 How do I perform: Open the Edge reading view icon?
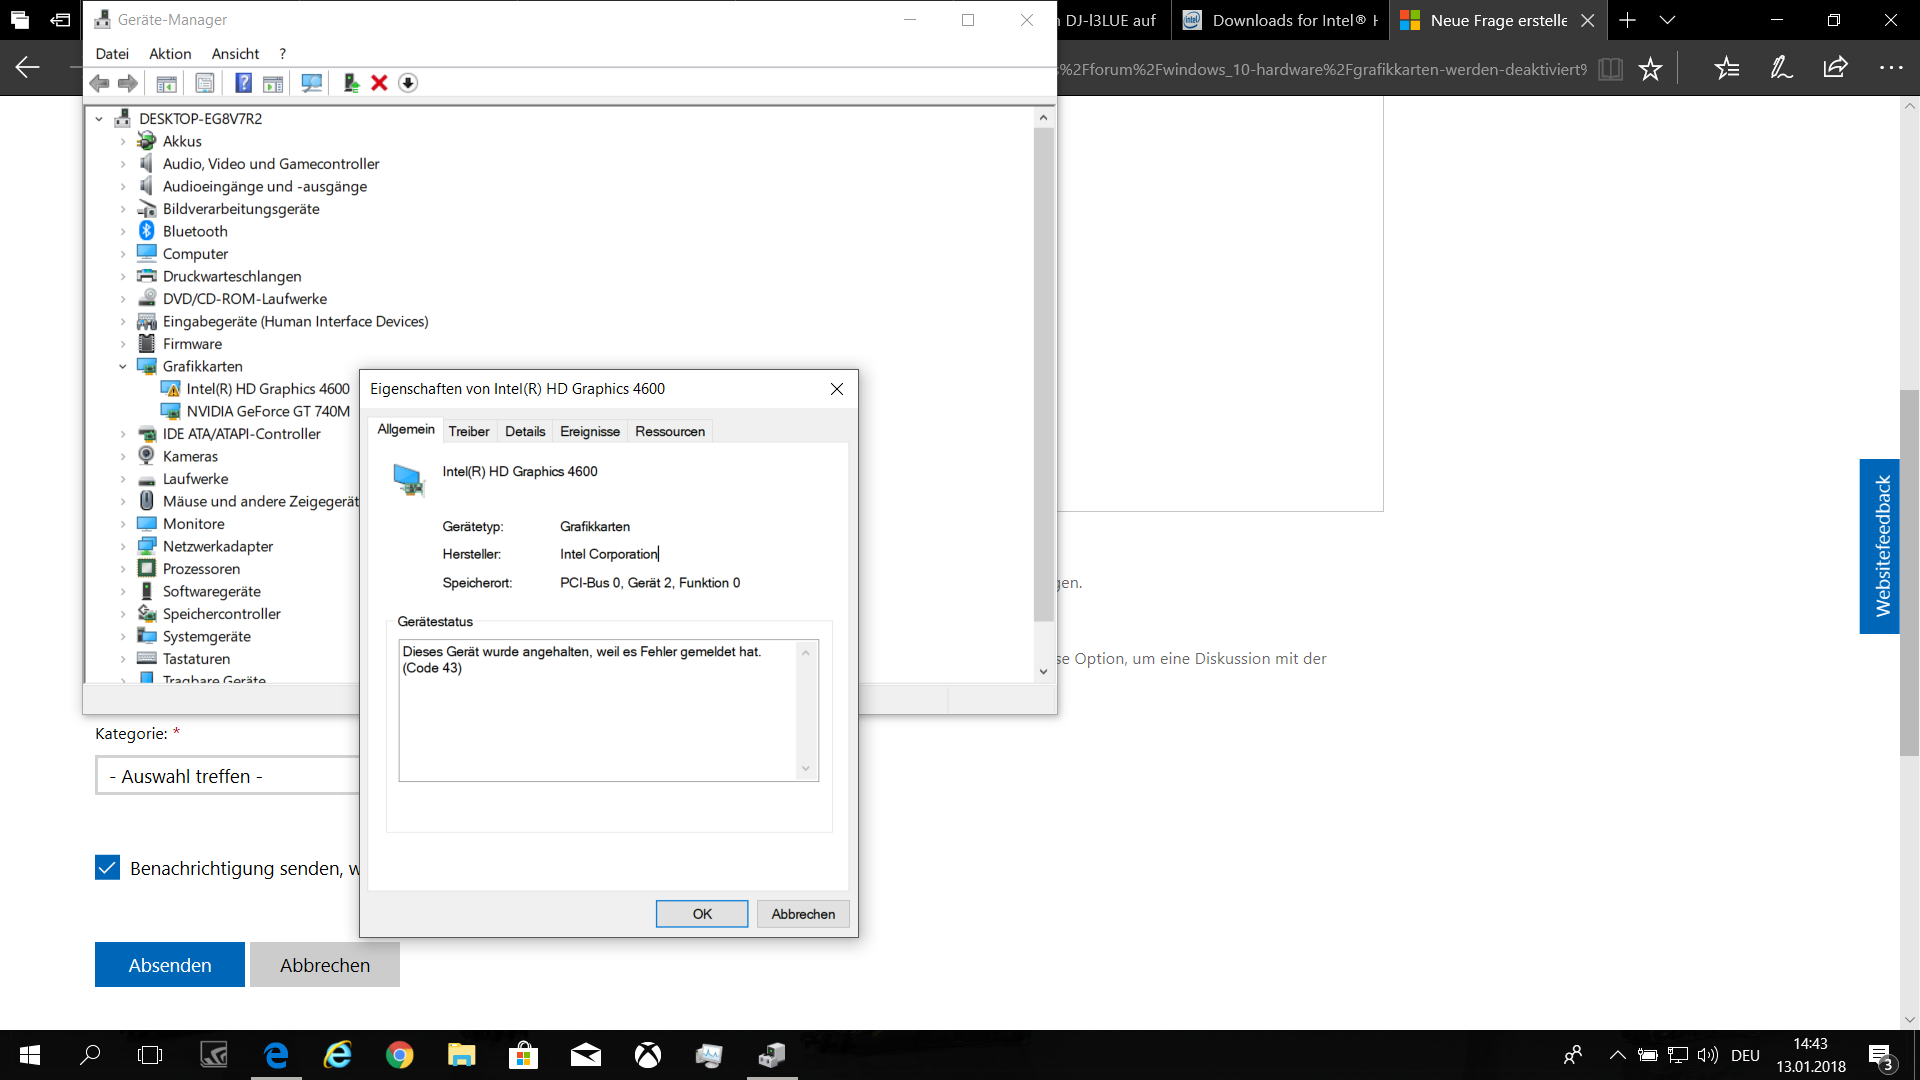click(x=1610, y=69)
